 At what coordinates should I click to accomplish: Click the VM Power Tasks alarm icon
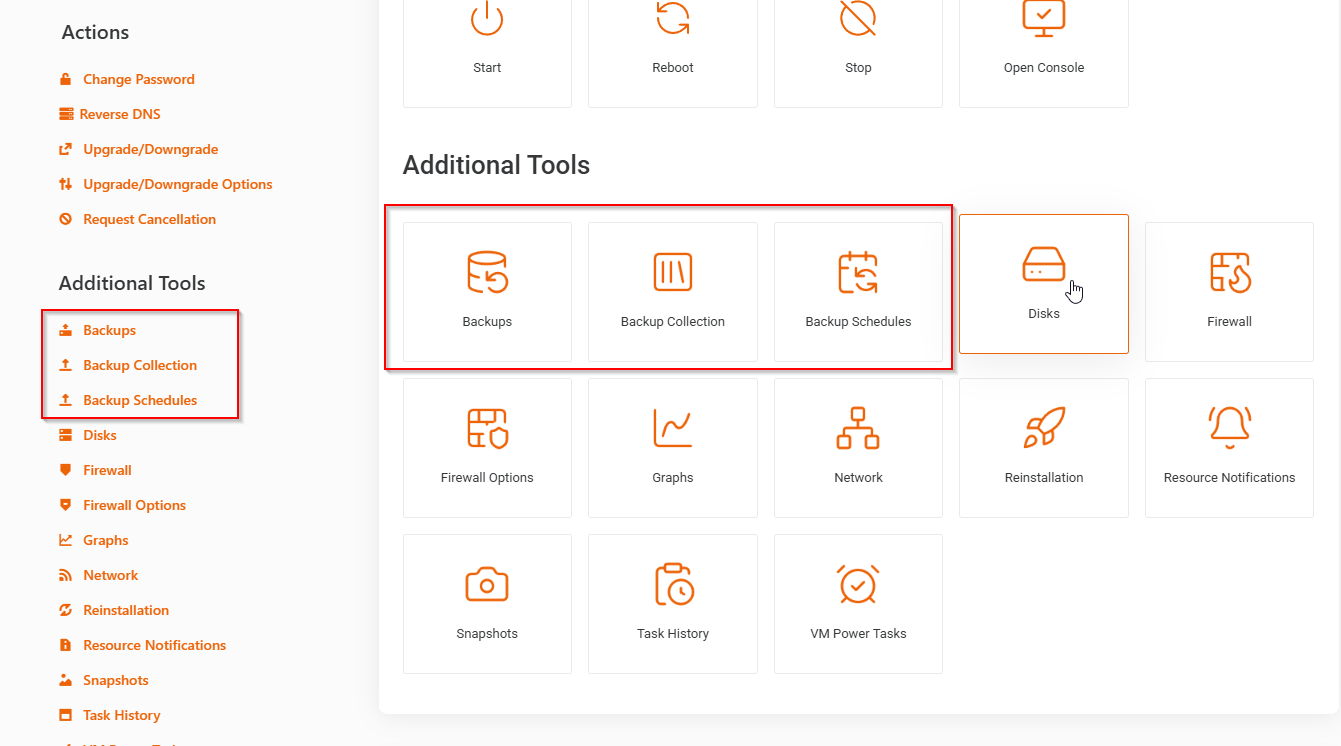point(858,584)
